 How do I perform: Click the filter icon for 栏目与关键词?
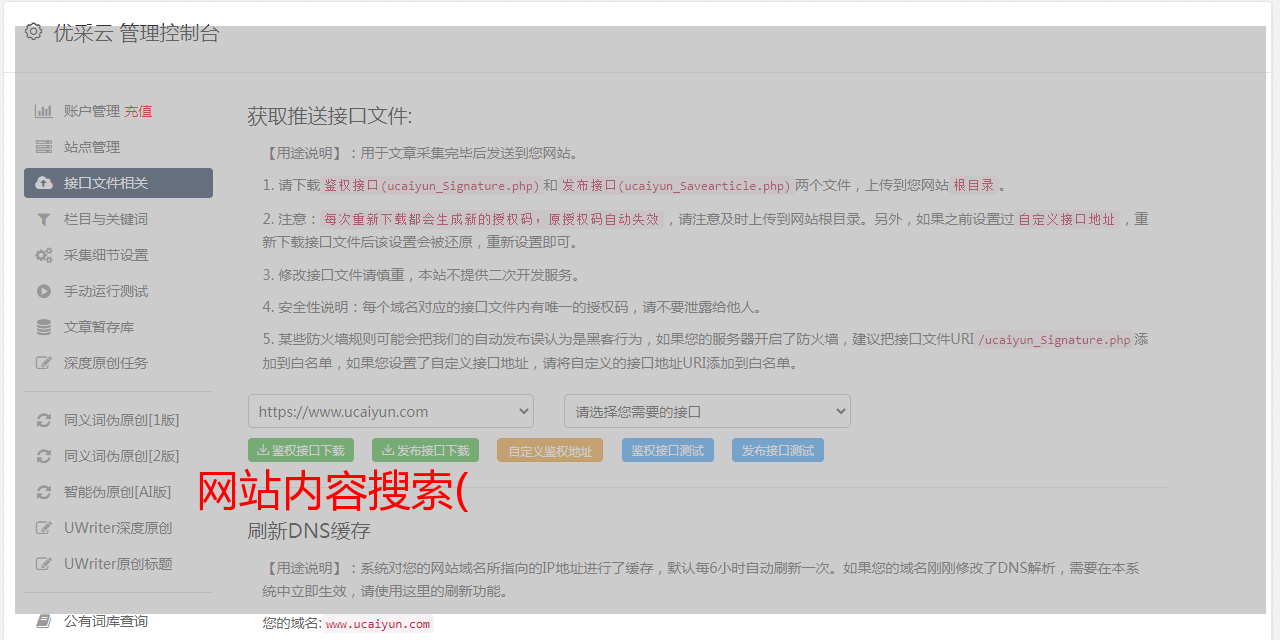pyautogui.click(x=44, y=219)
